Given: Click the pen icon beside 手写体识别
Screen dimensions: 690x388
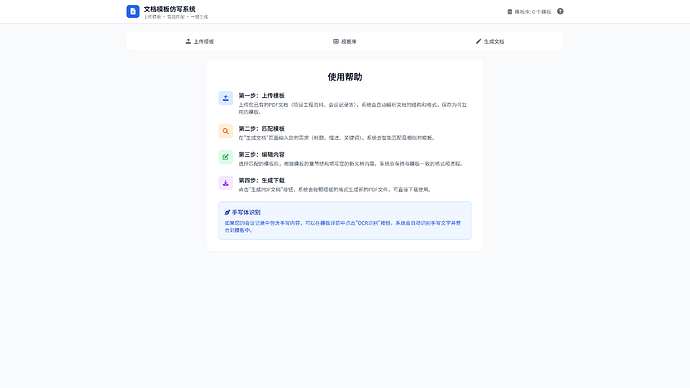Looking at the screenshot, I should pos(228,212).
